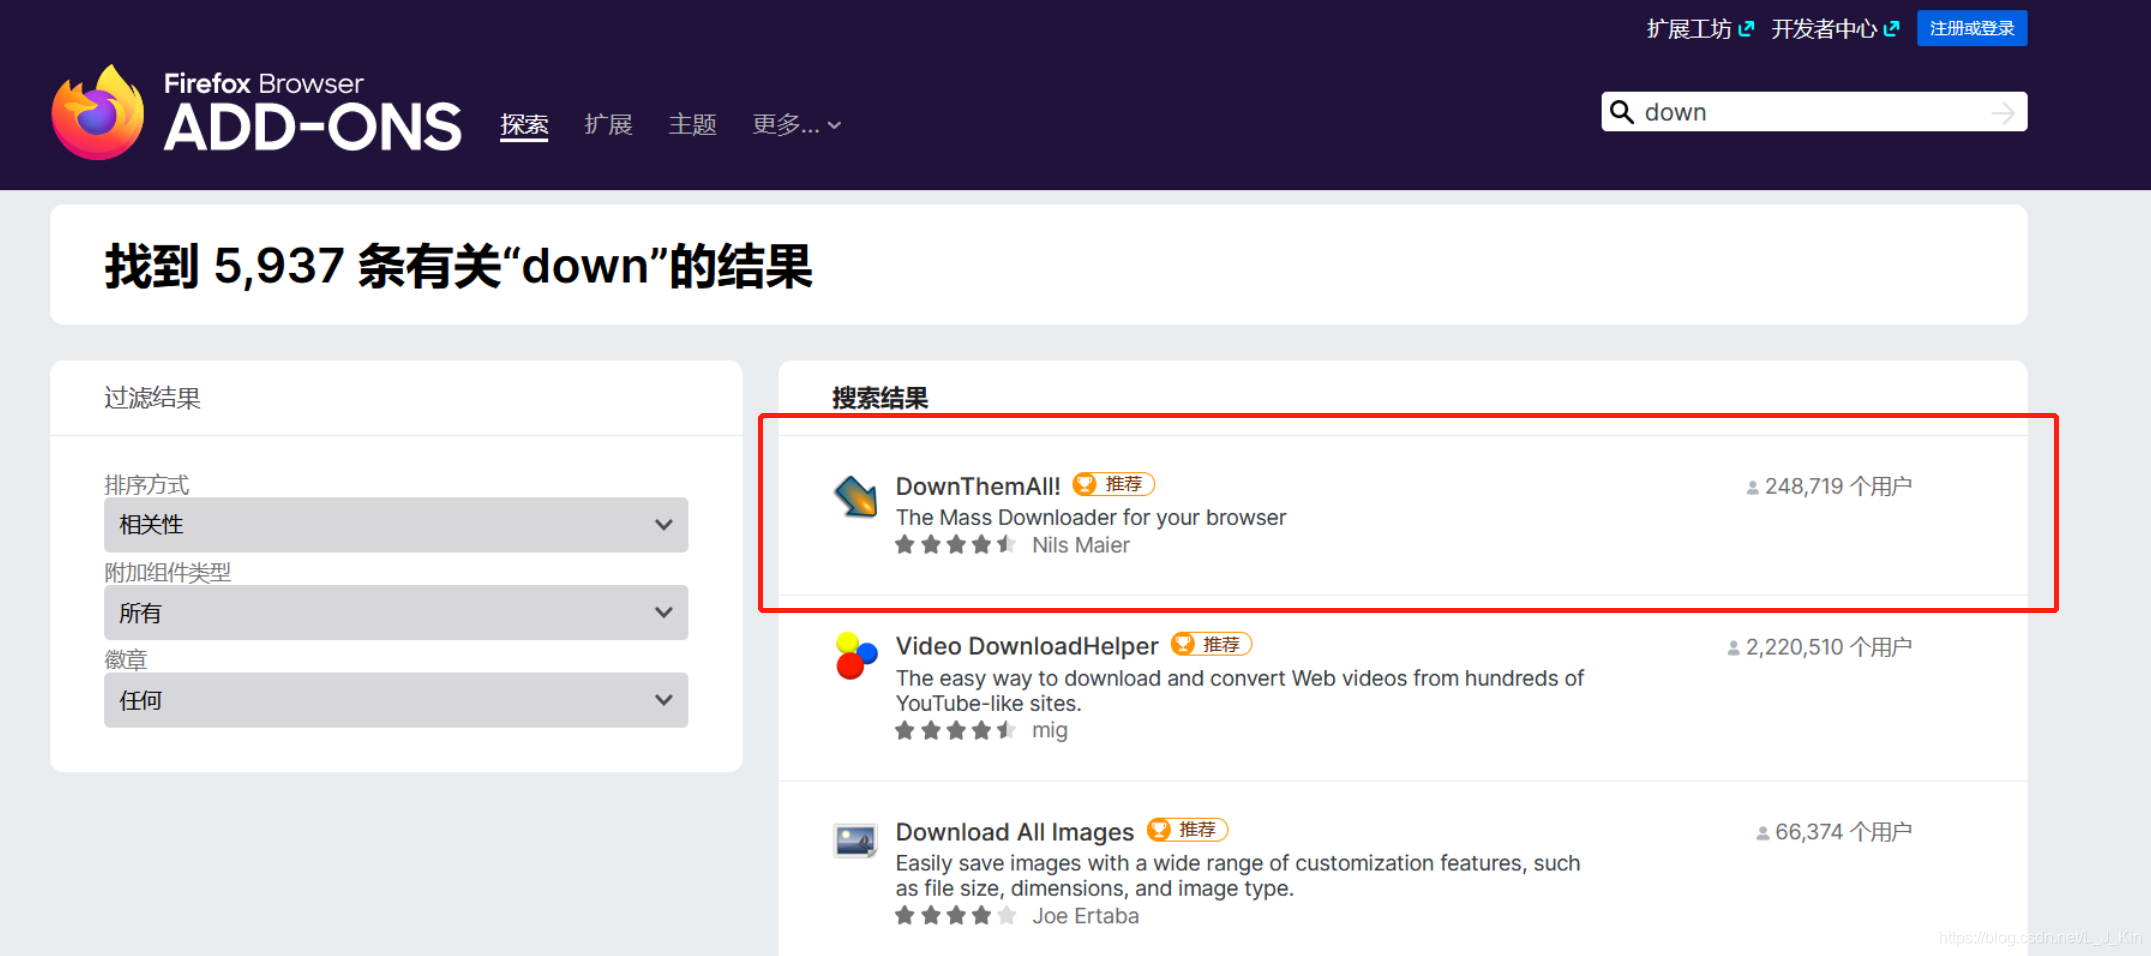Screen dimensions: 2151x956
Task: Click the 推荐 badge beside DownThemAll!
Action: tap(1114, 484)
